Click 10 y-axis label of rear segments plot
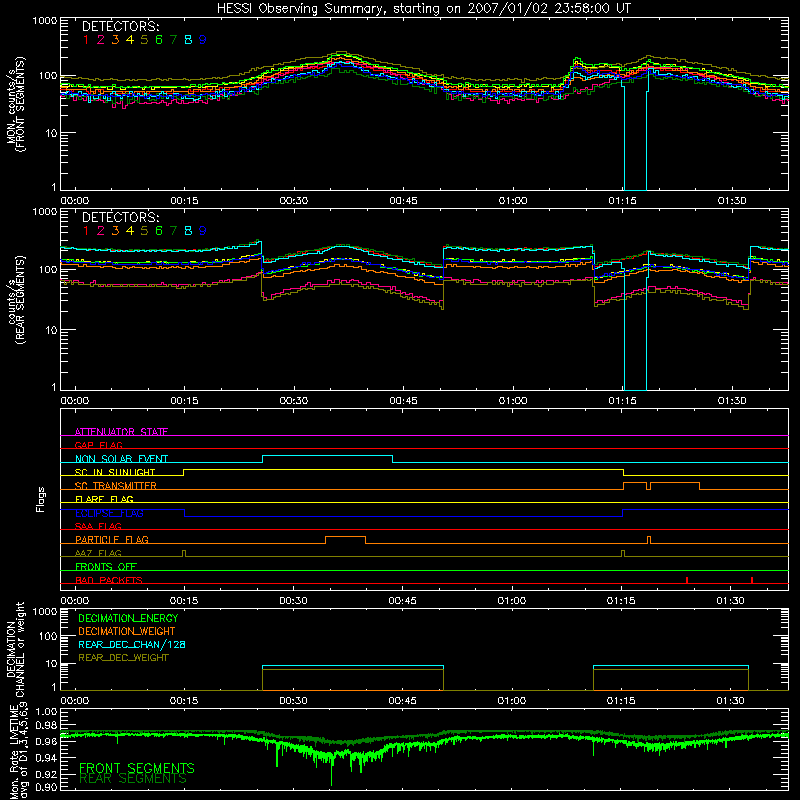Screen dimensions: 800x800 pos(51,330)
